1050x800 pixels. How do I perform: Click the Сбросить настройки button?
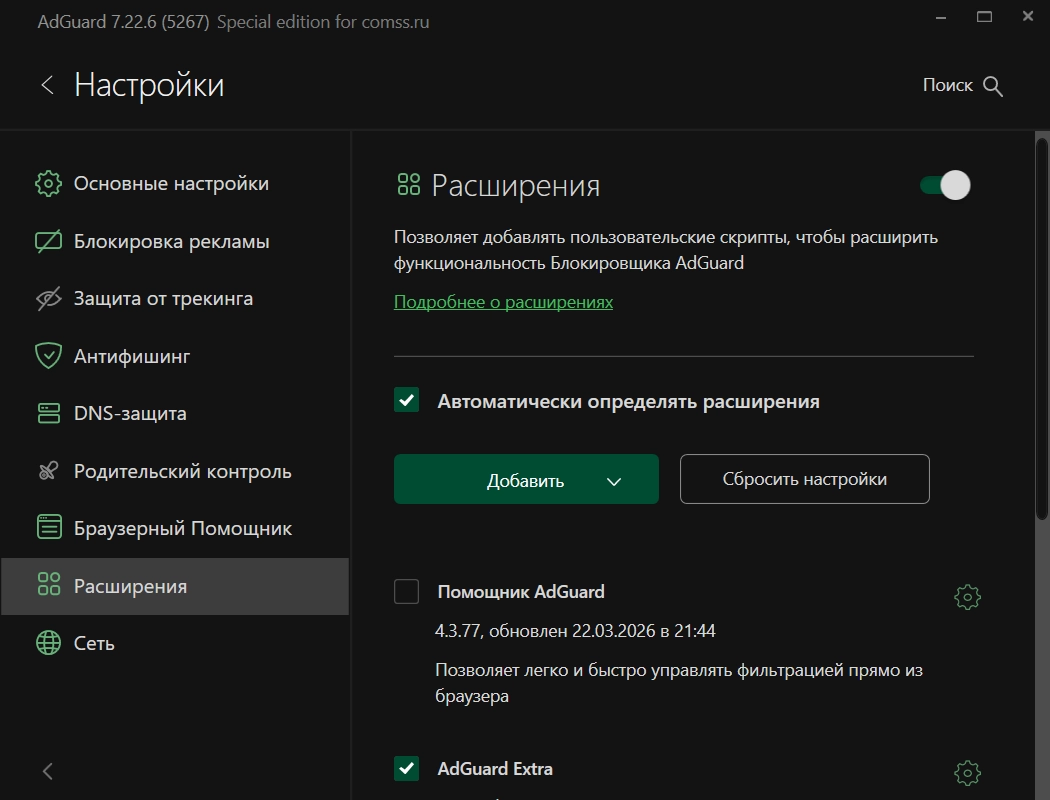point(804,479)
